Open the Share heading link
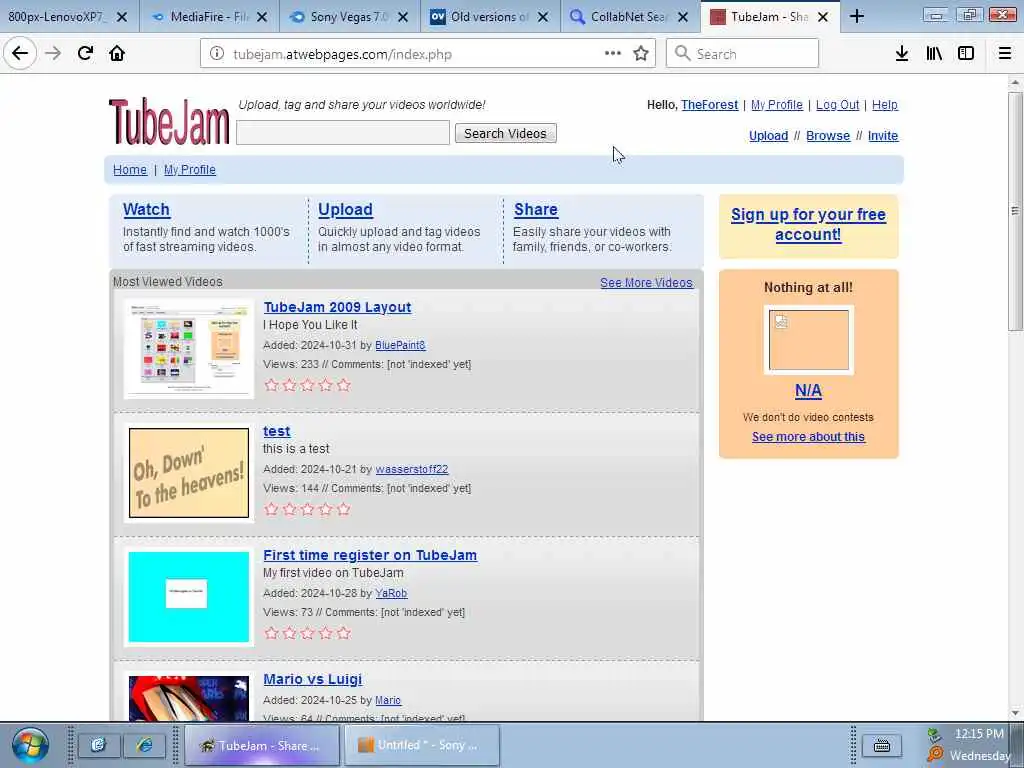Image resolution: width=1024 pixels, height=768 pixels. (x=536, y=210)
